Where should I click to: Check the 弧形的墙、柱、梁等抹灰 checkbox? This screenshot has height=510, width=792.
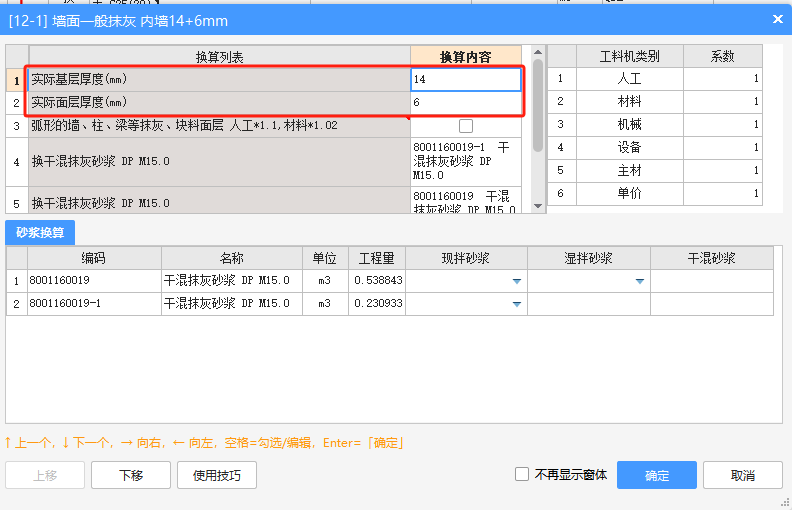click(x=466, y=126)
